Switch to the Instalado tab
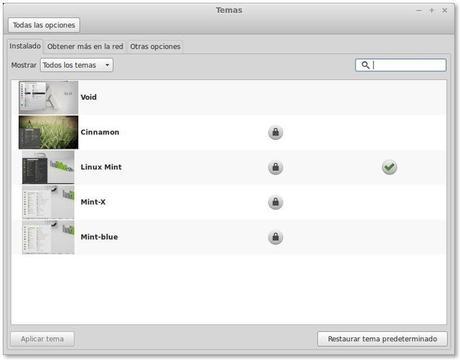Image resolution: width=460 pixels, height=360 pixels. (25, 46)
